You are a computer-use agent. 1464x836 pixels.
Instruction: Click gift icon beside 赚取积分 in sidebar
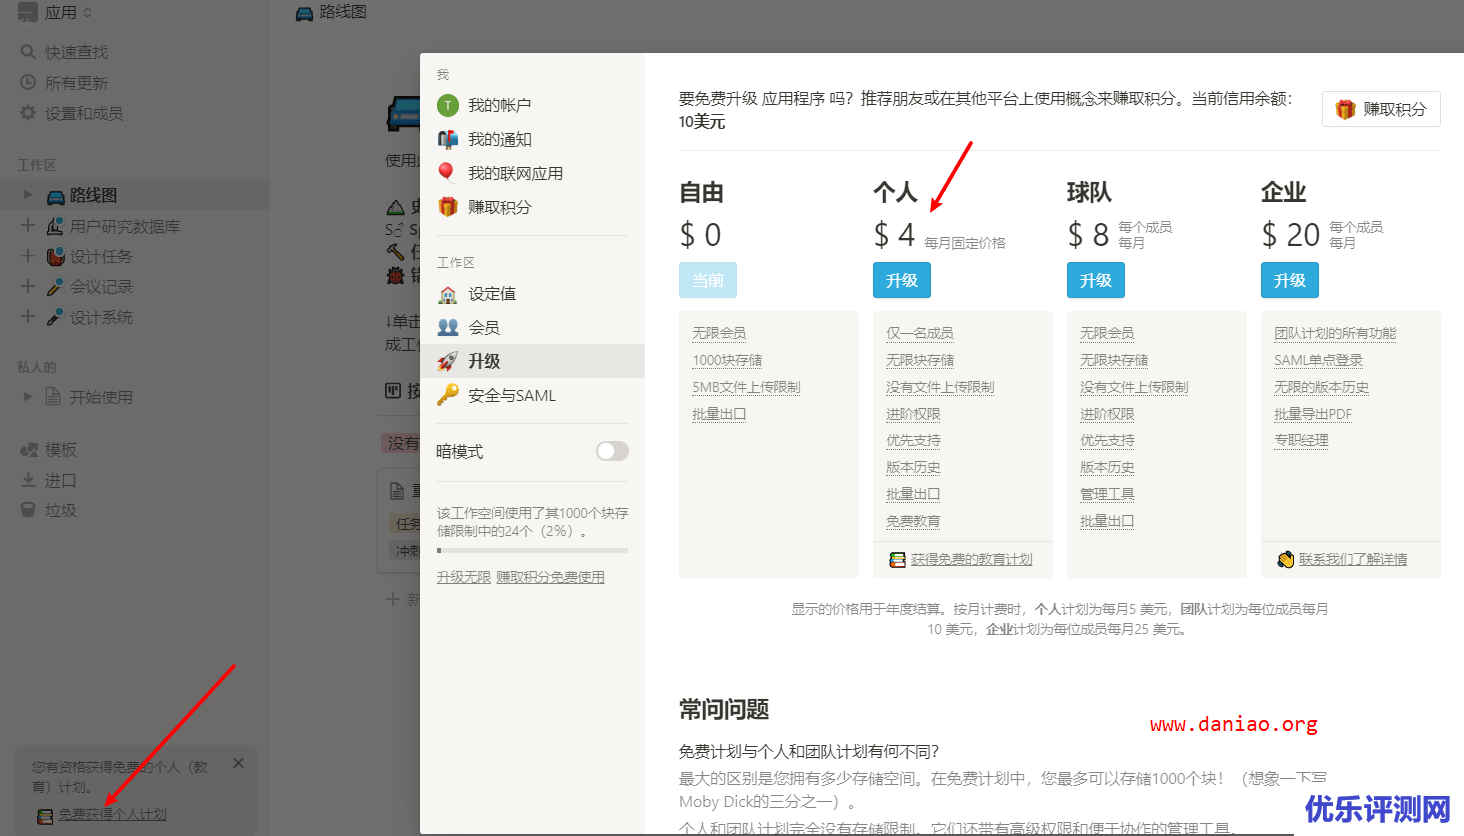[x=448, y=207]
